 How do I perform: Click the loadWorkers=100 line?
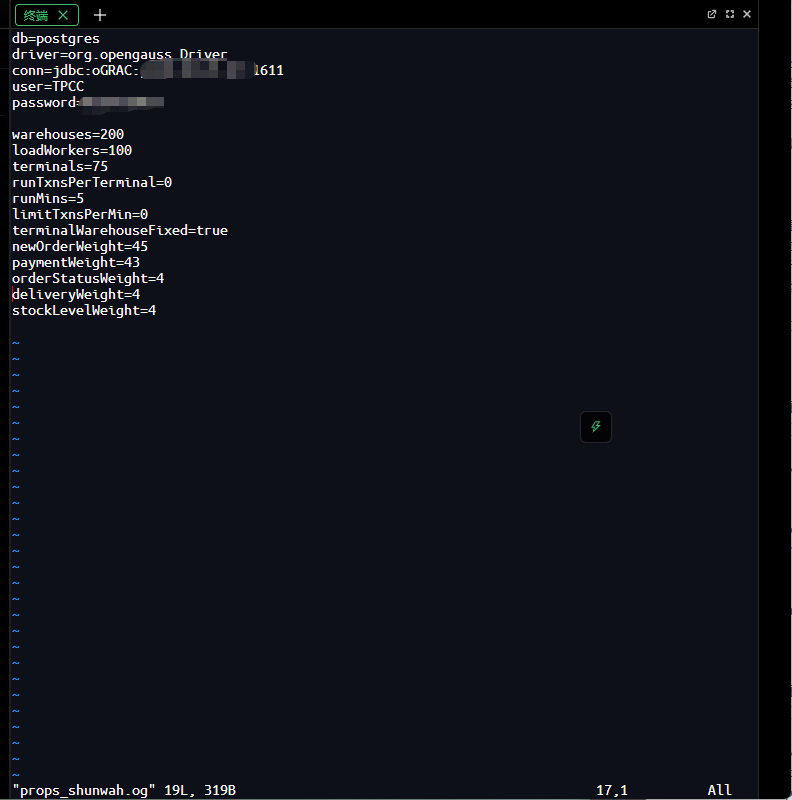[72, 151]
